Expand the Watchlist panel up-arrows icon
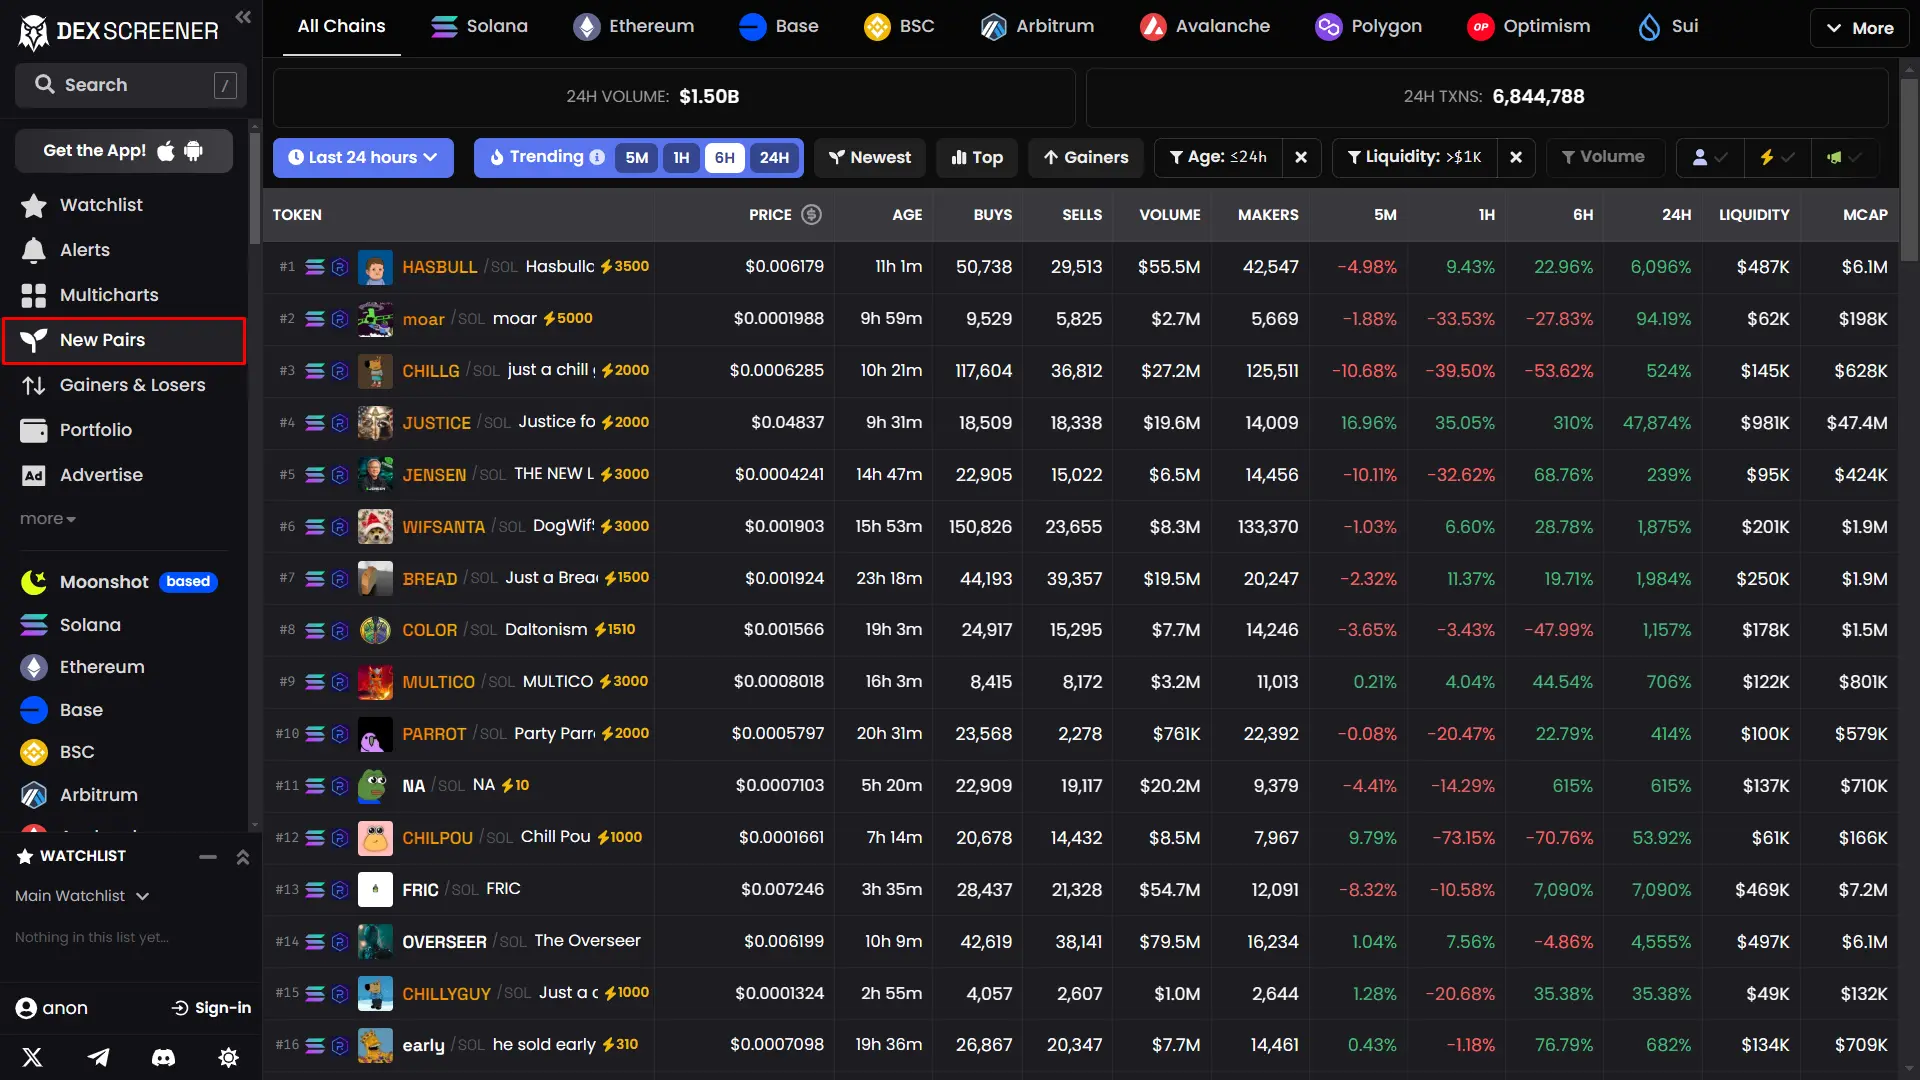 coord(243,857)
